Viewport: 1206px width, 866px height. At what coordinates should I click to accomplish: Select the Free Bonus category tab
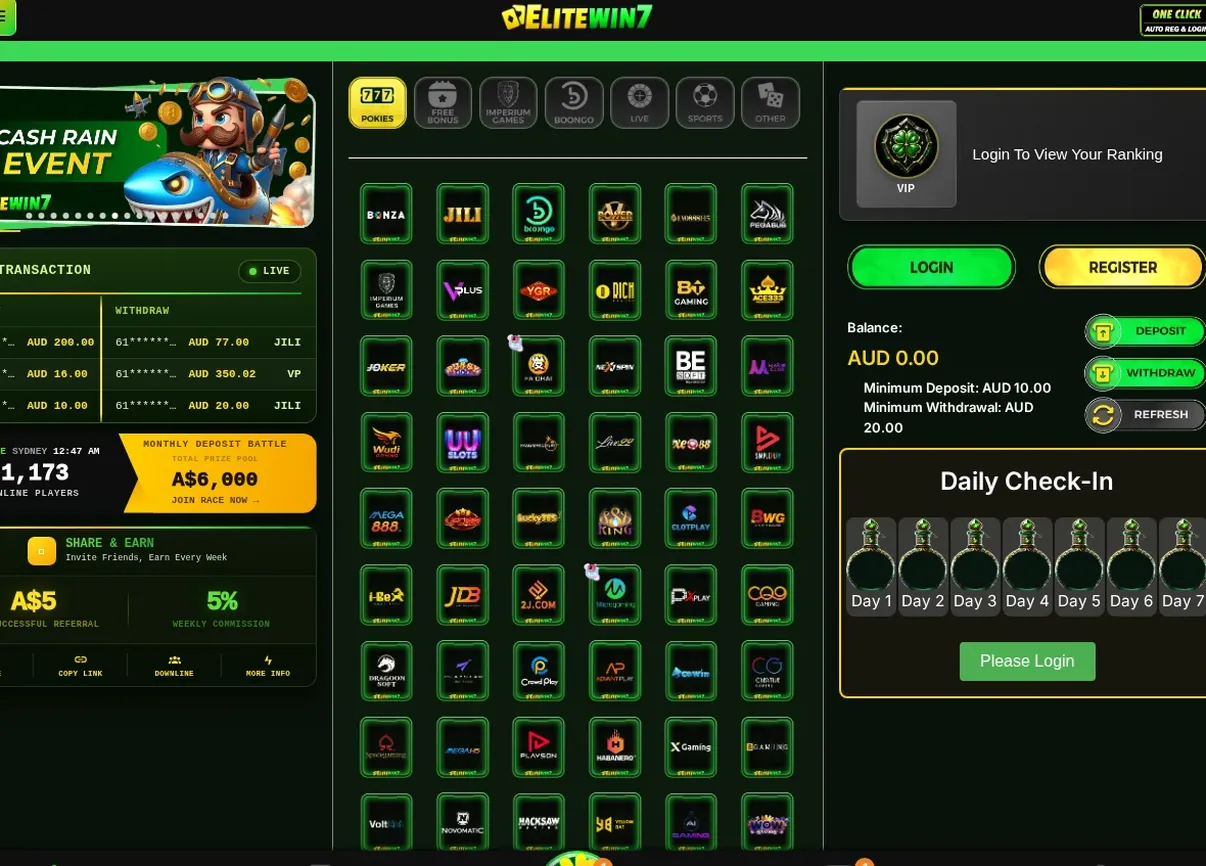click(443, 103)
